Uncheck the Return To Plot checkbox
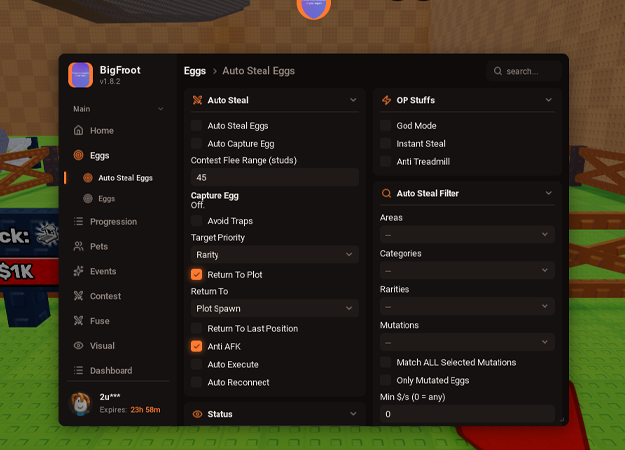Screen dimensions: 625x450 click(x=197, y=275)
